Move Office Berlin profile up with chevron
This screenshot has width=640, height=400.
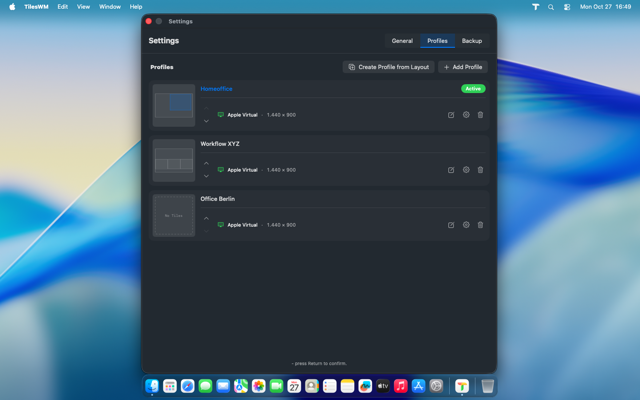(x=207, y=218)
